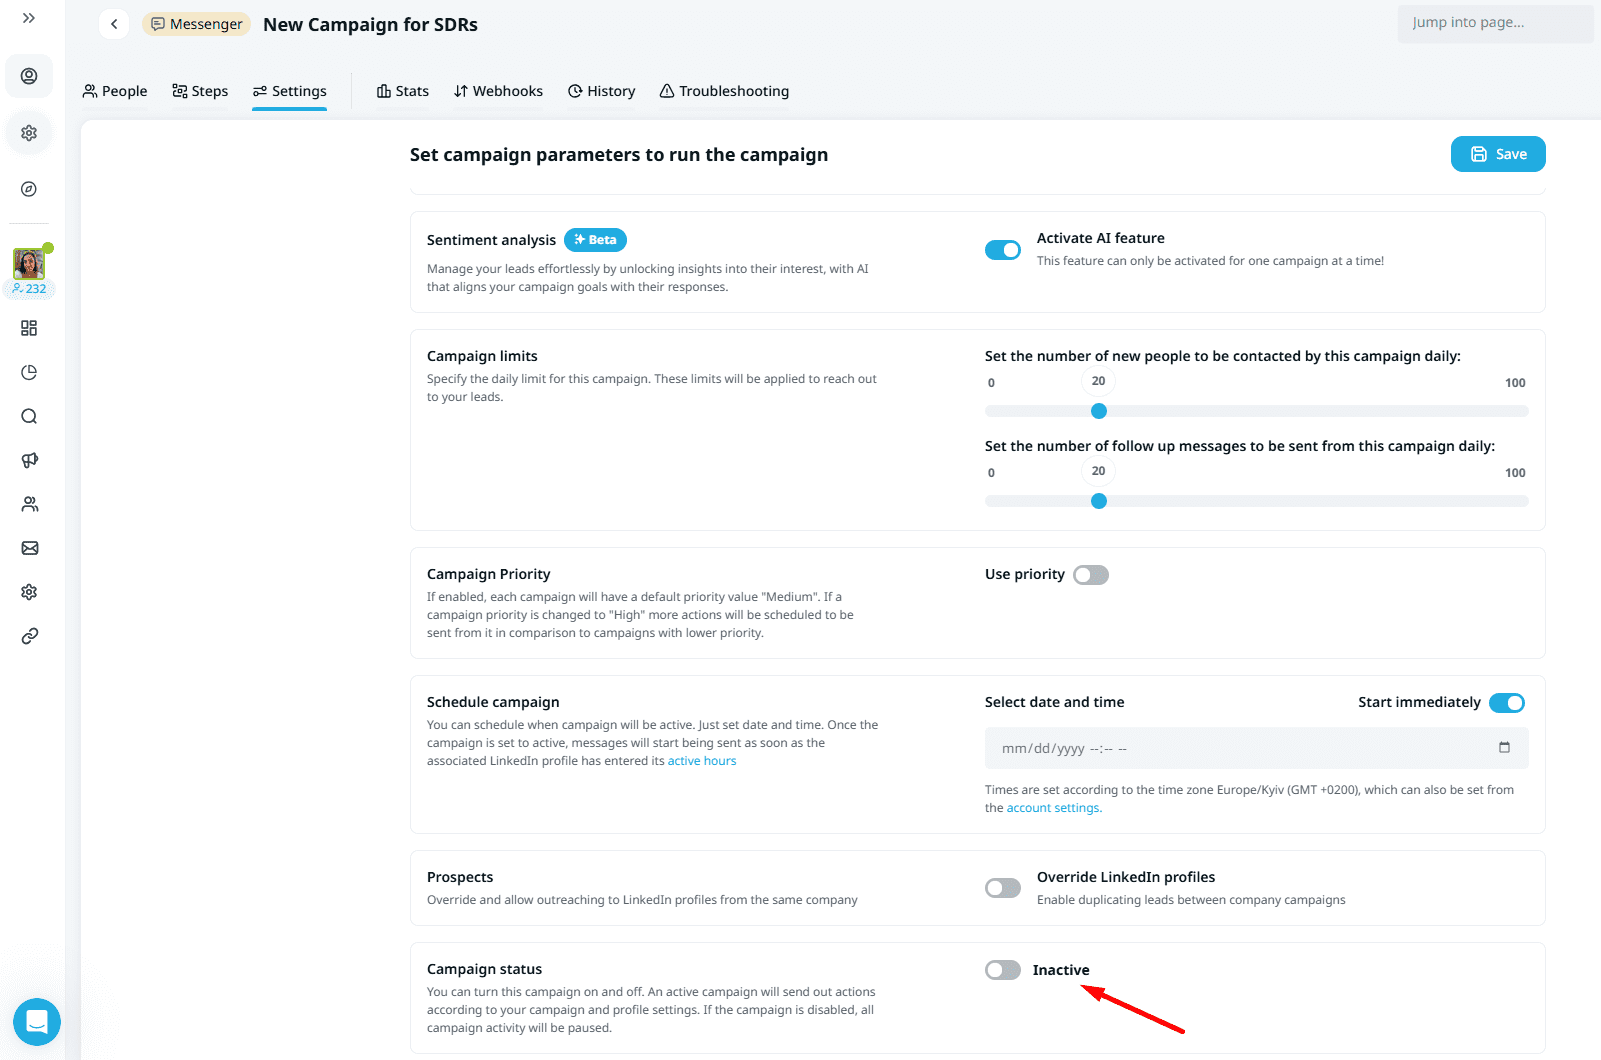Go back using the left chevron button
This screenshot has height=1060, width=1601.
click(x=114, y=24)
